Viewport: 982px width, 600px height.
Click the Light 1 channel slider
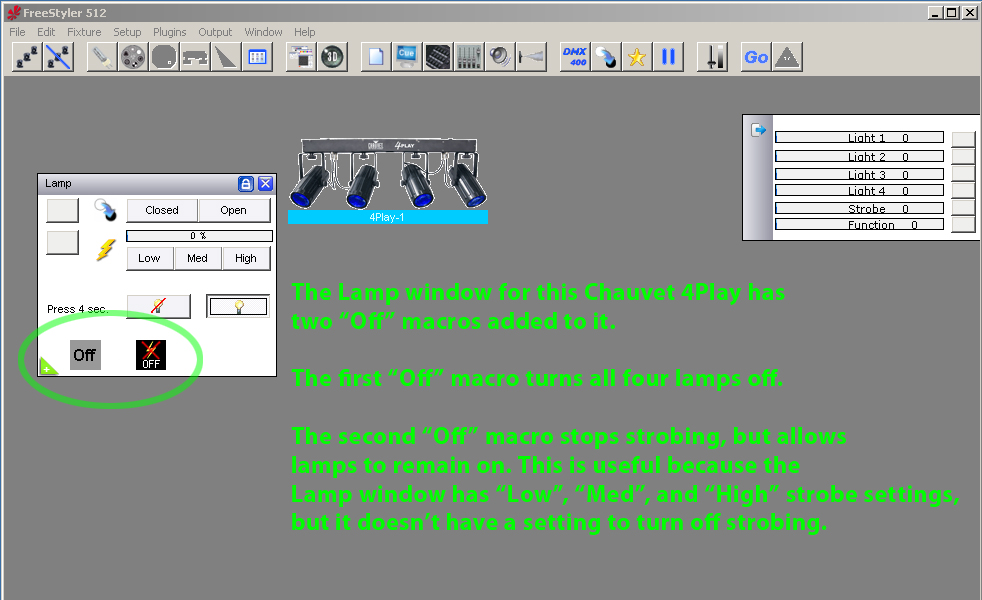(859, 137)
